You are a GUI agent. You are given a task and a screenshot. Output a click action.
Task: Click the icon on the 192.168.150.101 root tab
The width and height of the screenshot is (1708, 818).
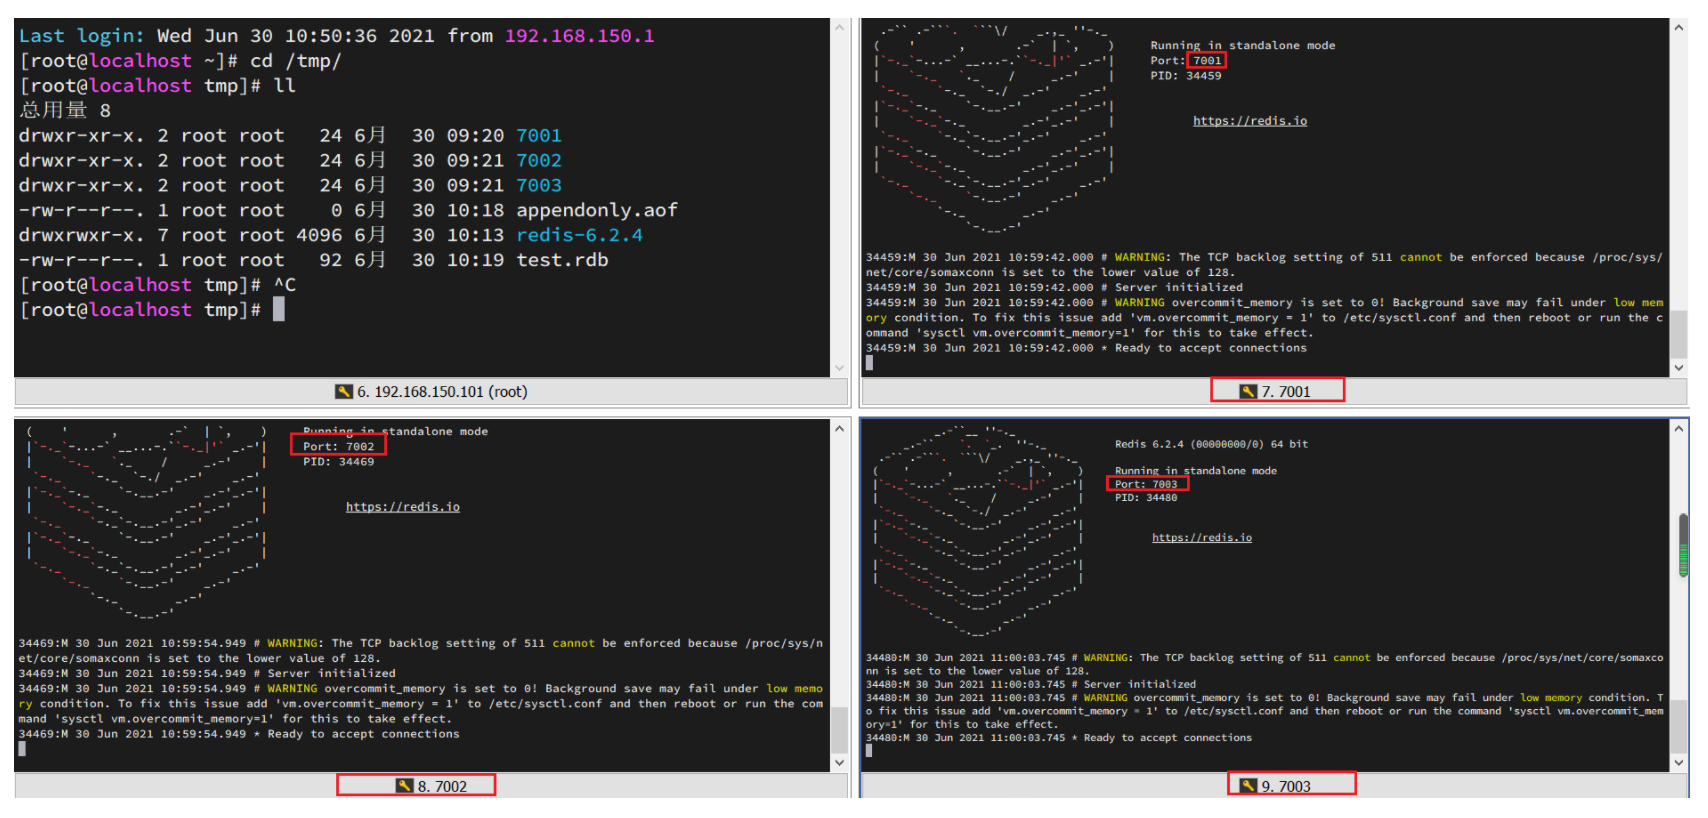point(343,392)
